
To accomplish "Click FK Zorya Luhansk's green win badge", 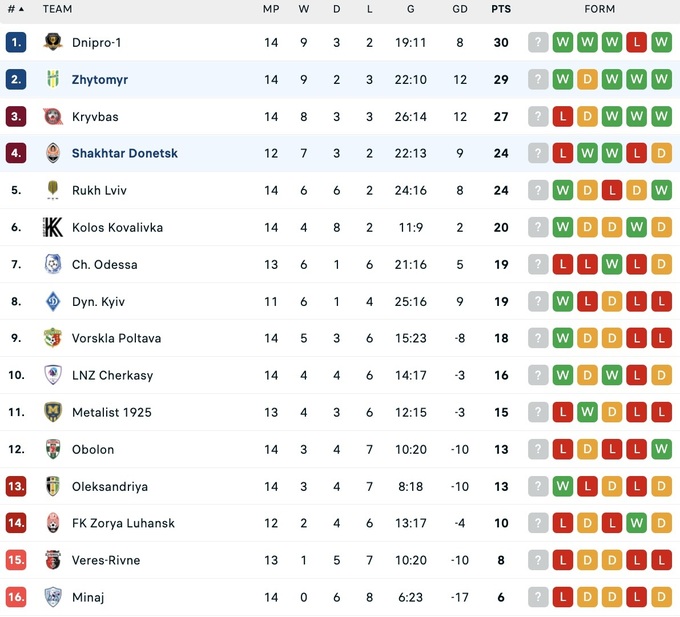I will tap(637, 524).
